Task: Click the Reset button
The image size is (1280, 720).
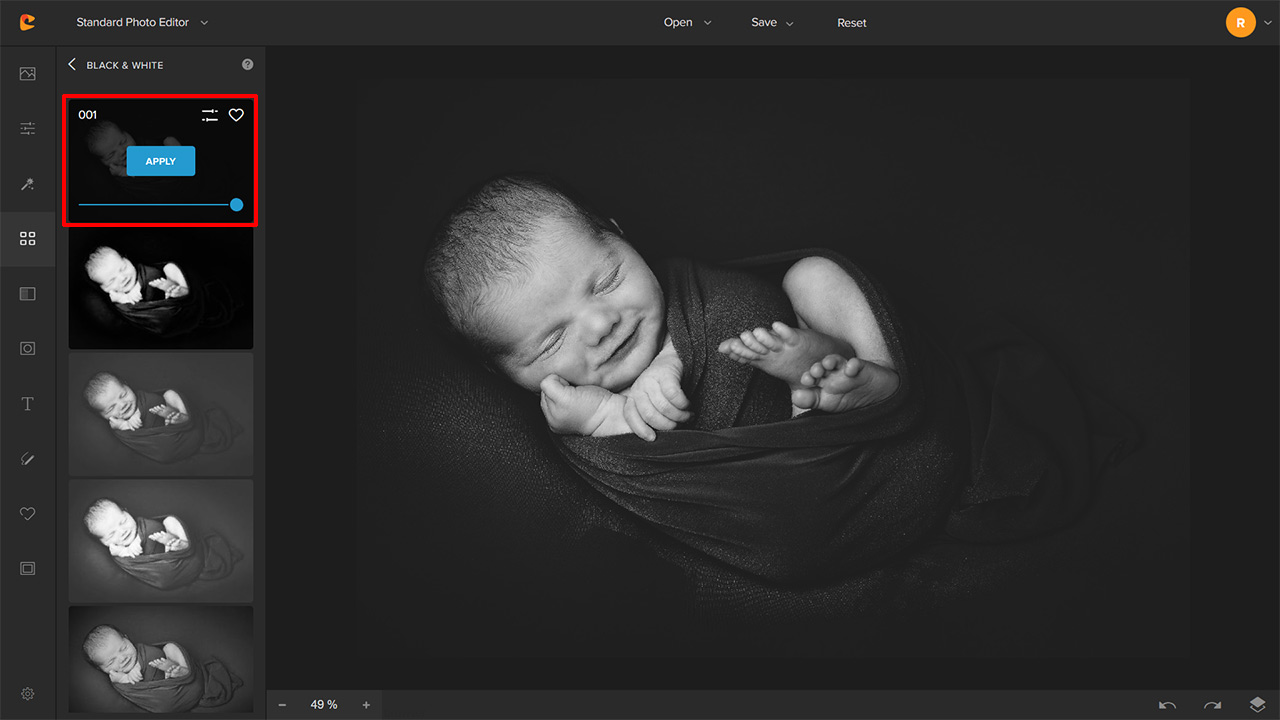Action: pyautogui.click(x=852, y=22)
